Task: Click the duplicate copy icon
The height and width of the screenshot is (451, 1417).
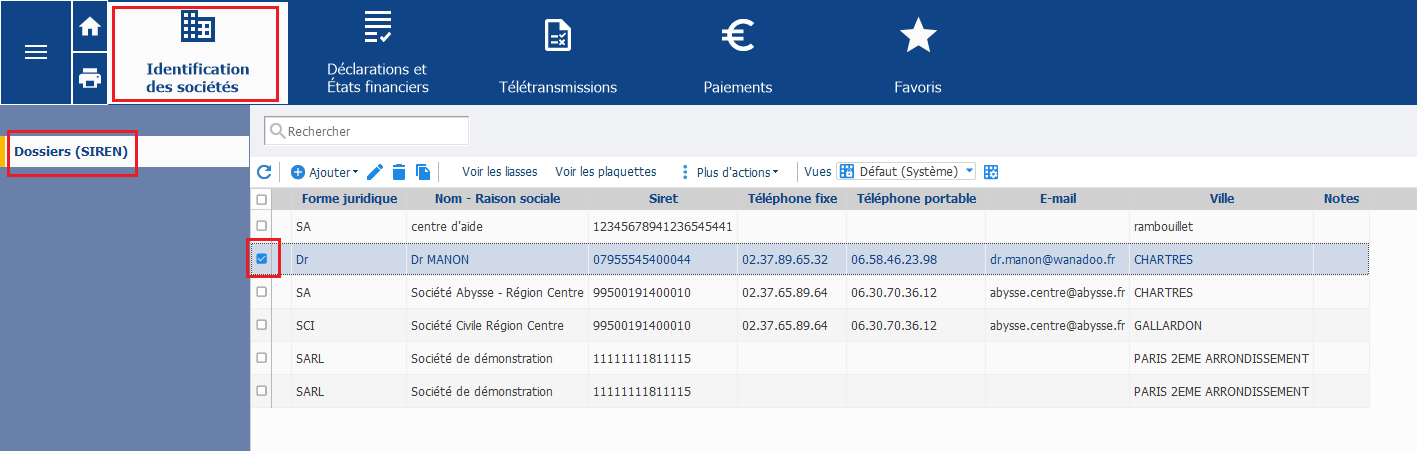Action: tap(422, 172)
